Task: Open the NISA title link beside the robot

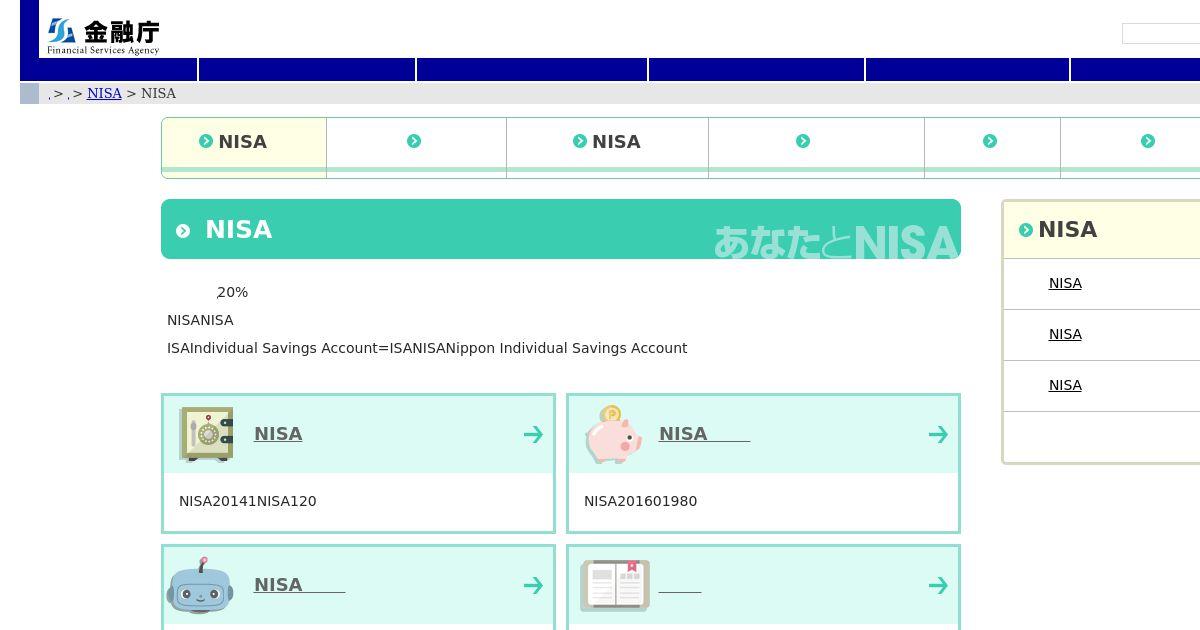Action: point(299,585)
